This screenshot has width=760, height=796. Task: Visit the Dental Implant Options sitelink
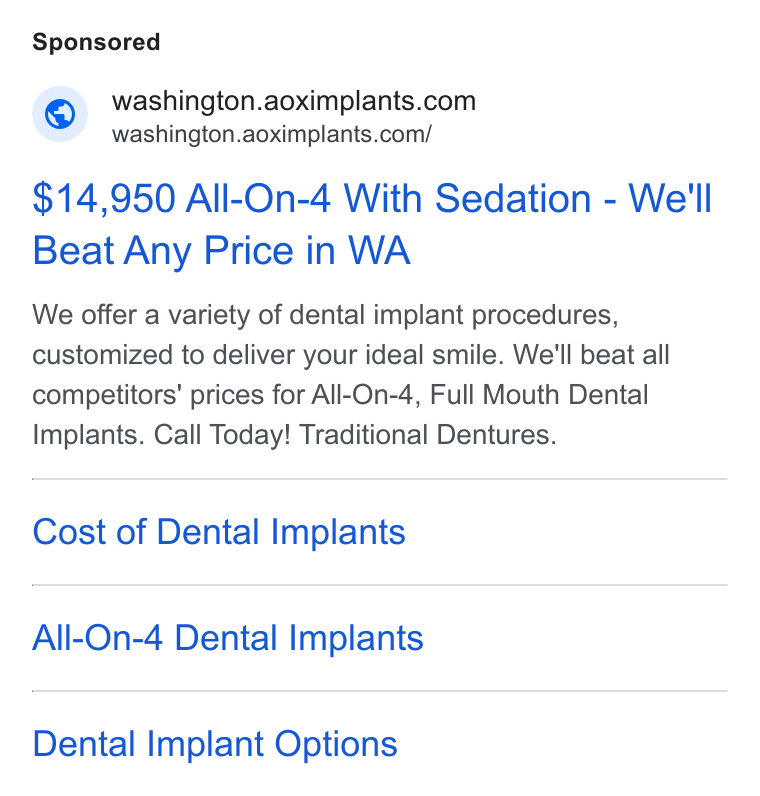point(215,744)
